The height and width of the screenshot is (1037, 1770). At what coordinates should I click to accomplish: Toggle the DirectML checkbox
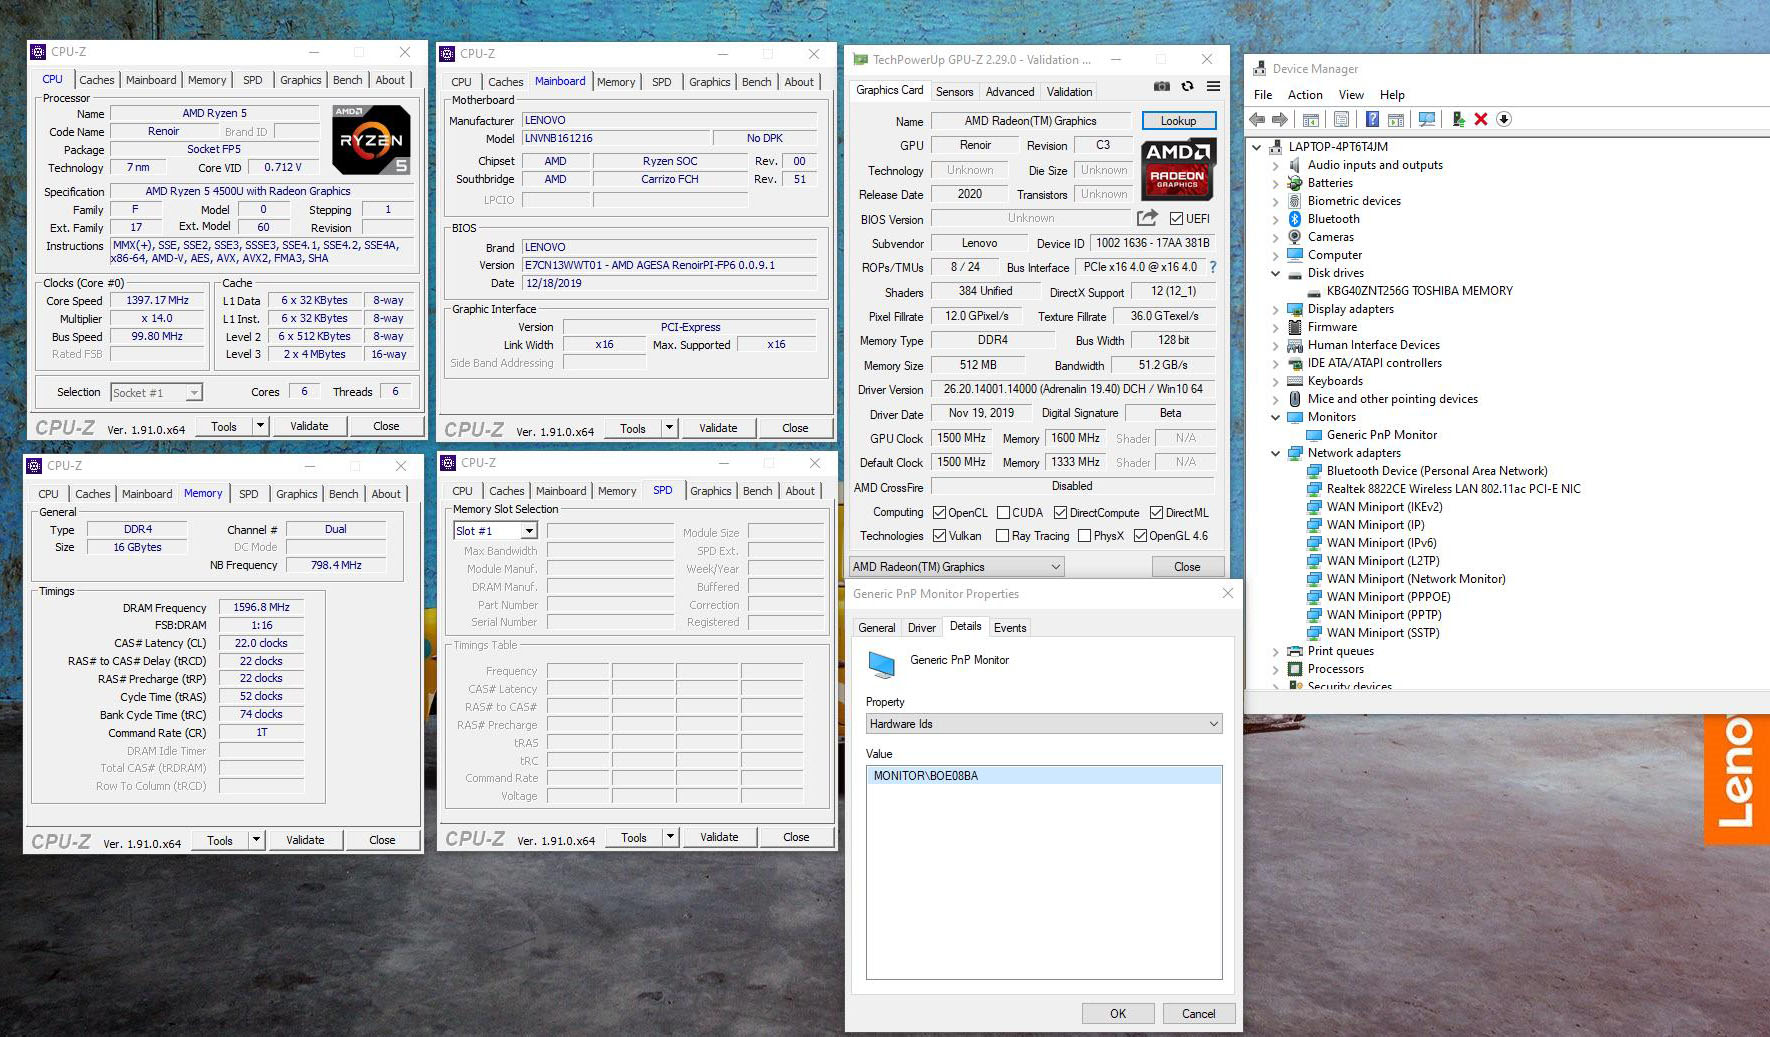coord(1156,513)
